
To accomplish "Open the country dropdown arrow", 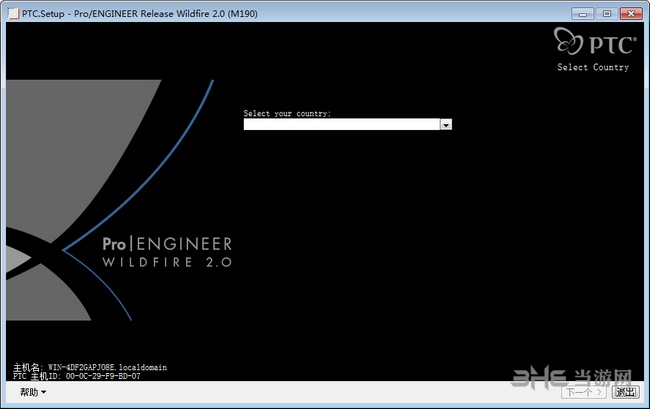I will (x=446, y=125).
